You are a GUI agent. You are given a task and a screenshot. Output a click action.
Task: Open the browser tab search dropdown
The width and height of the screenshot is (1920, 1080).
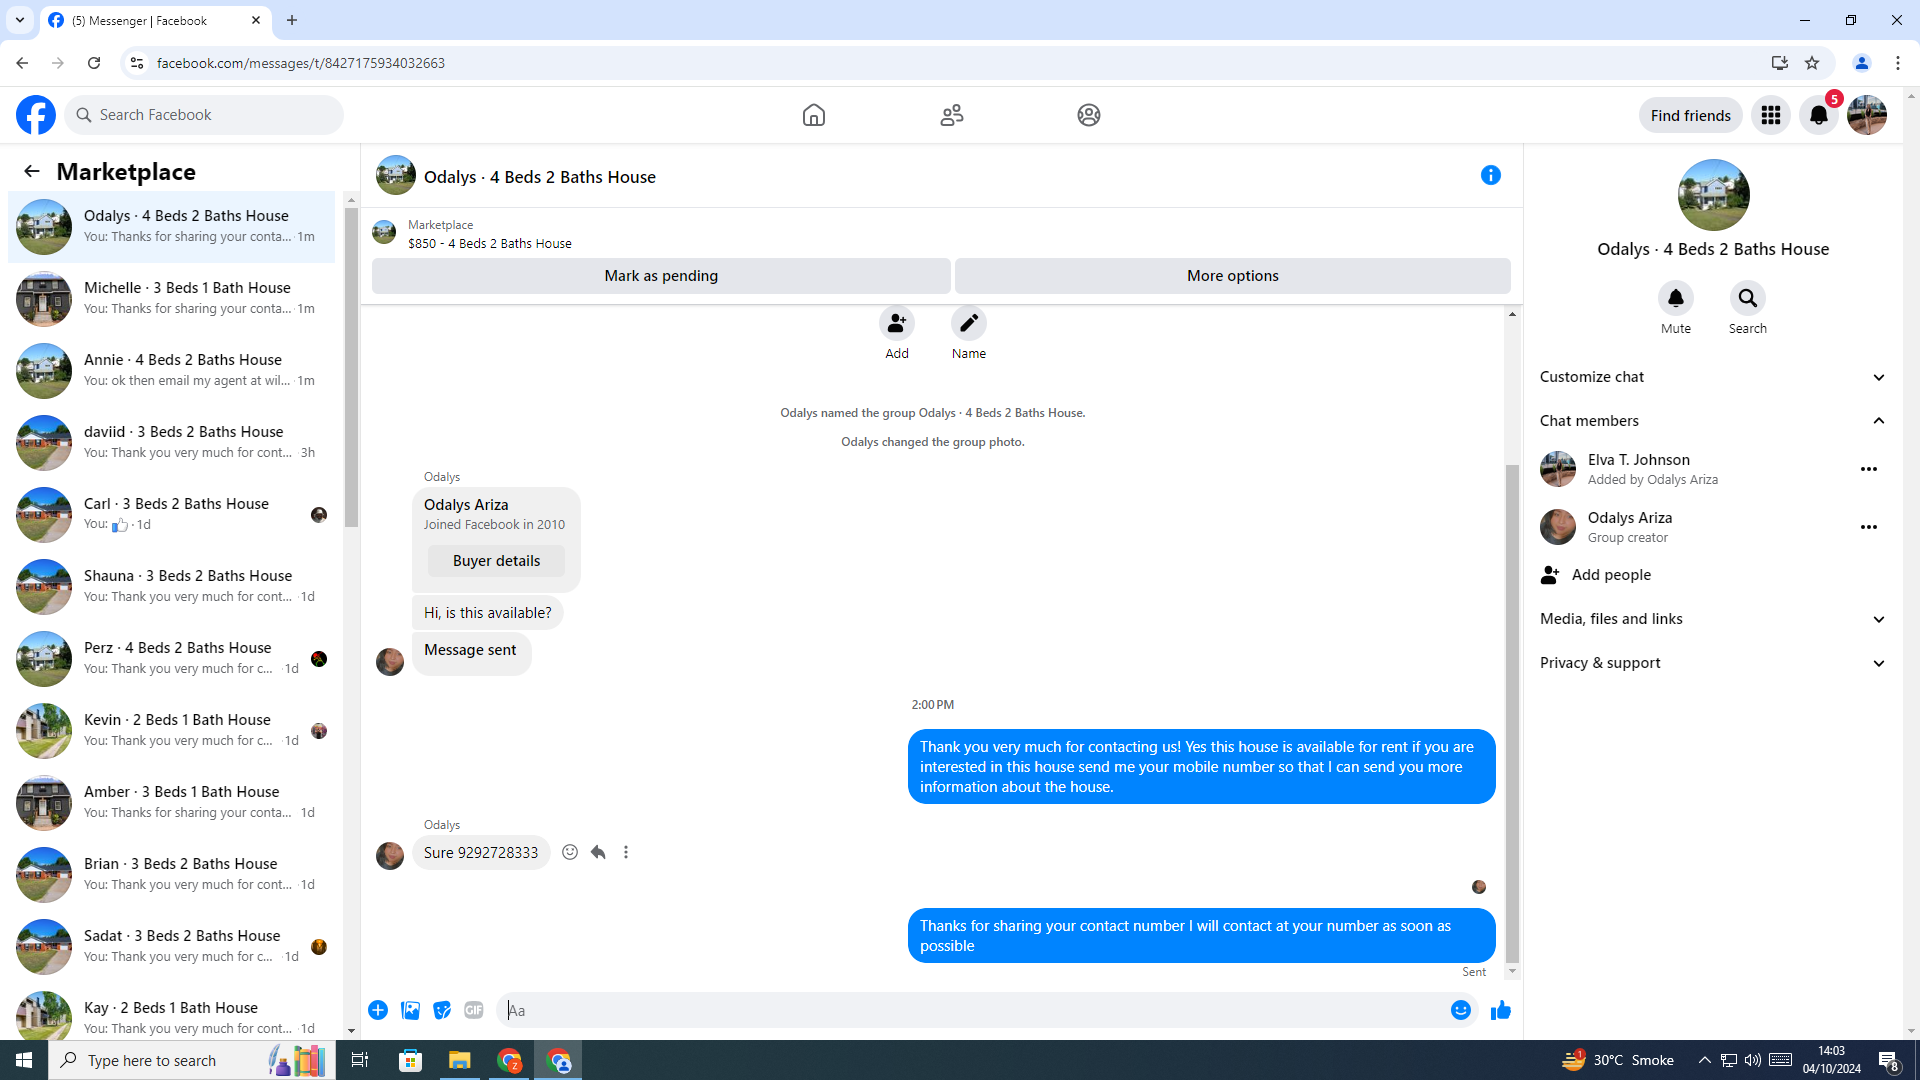tap(20, 20)
